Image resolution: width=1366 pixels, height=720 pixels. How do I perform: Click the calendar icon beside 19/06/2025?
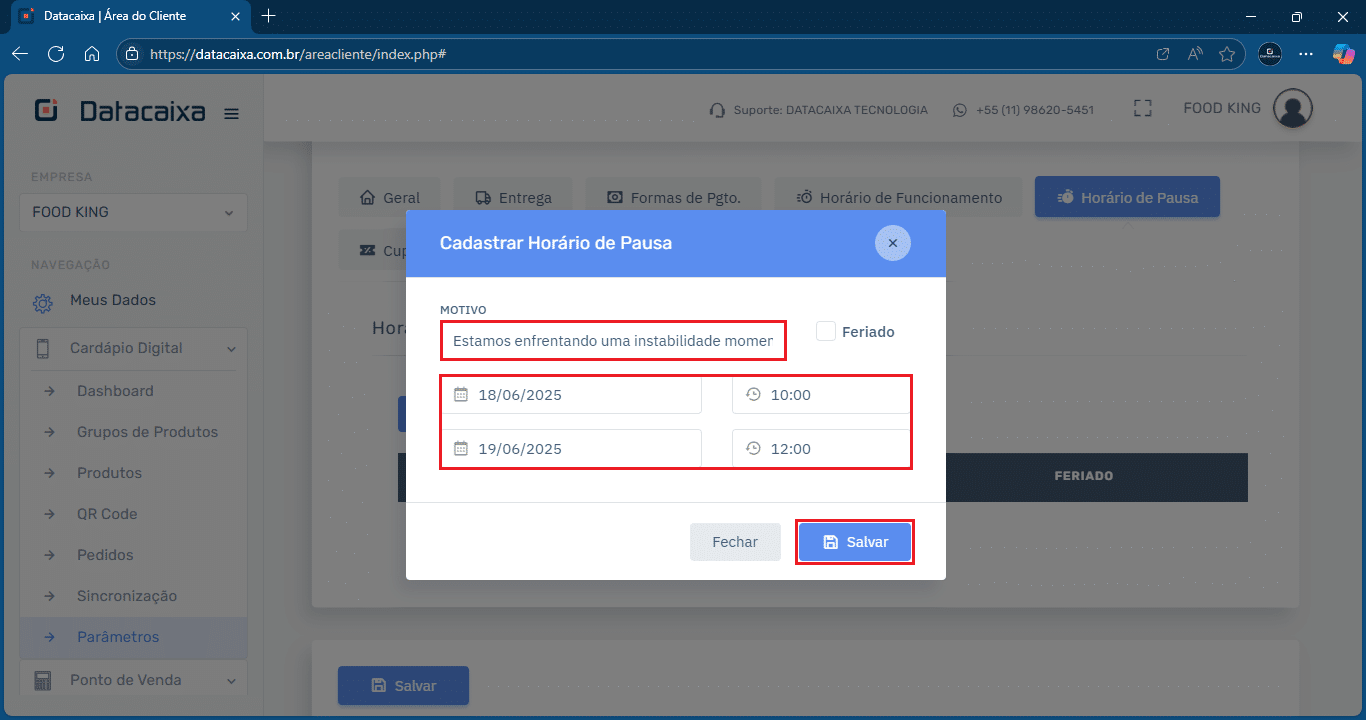(461, 449)
